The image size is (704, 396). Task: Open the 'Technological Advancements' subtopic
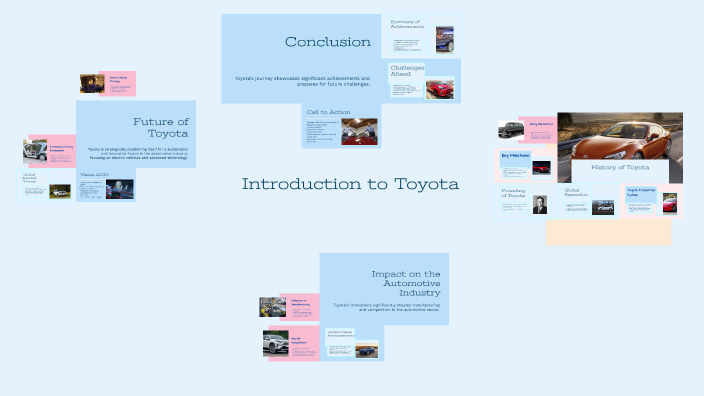click(340, 334)
